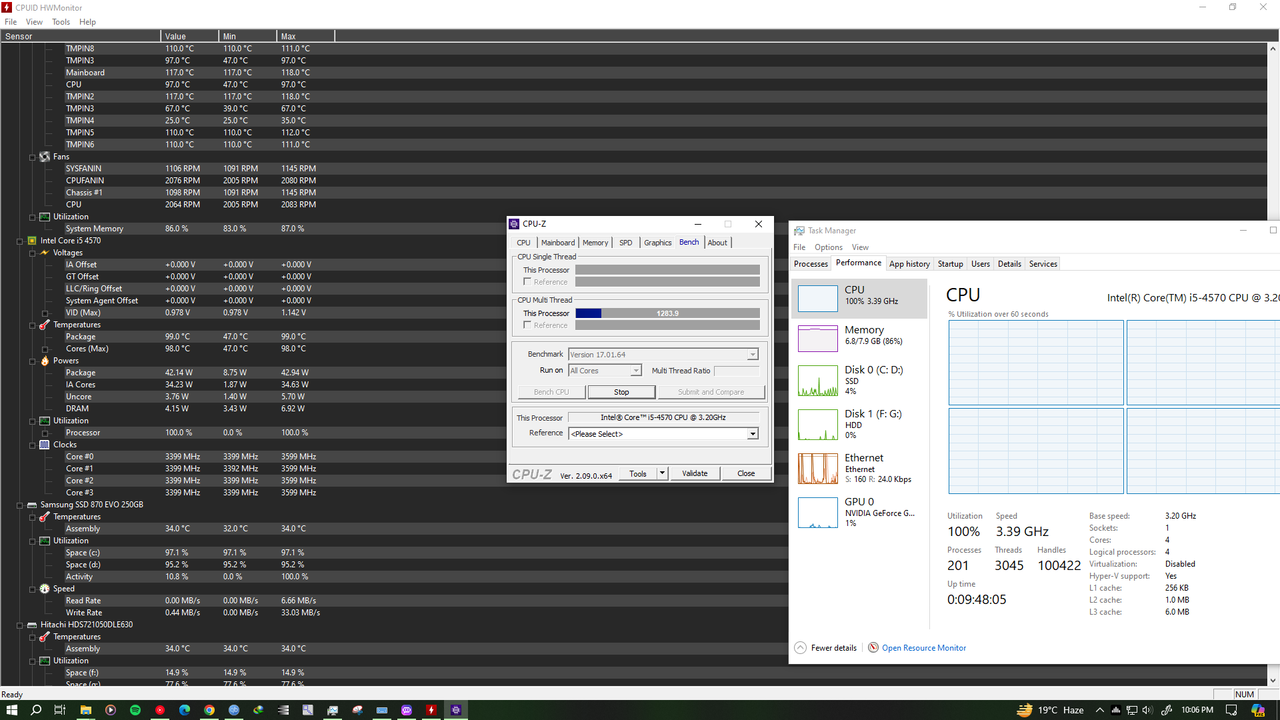The width and height of the screenshot is (1280, 720).
Task: Collapse the Samsung SSD 870 EVO node
Action: click(x=20, y=505)
